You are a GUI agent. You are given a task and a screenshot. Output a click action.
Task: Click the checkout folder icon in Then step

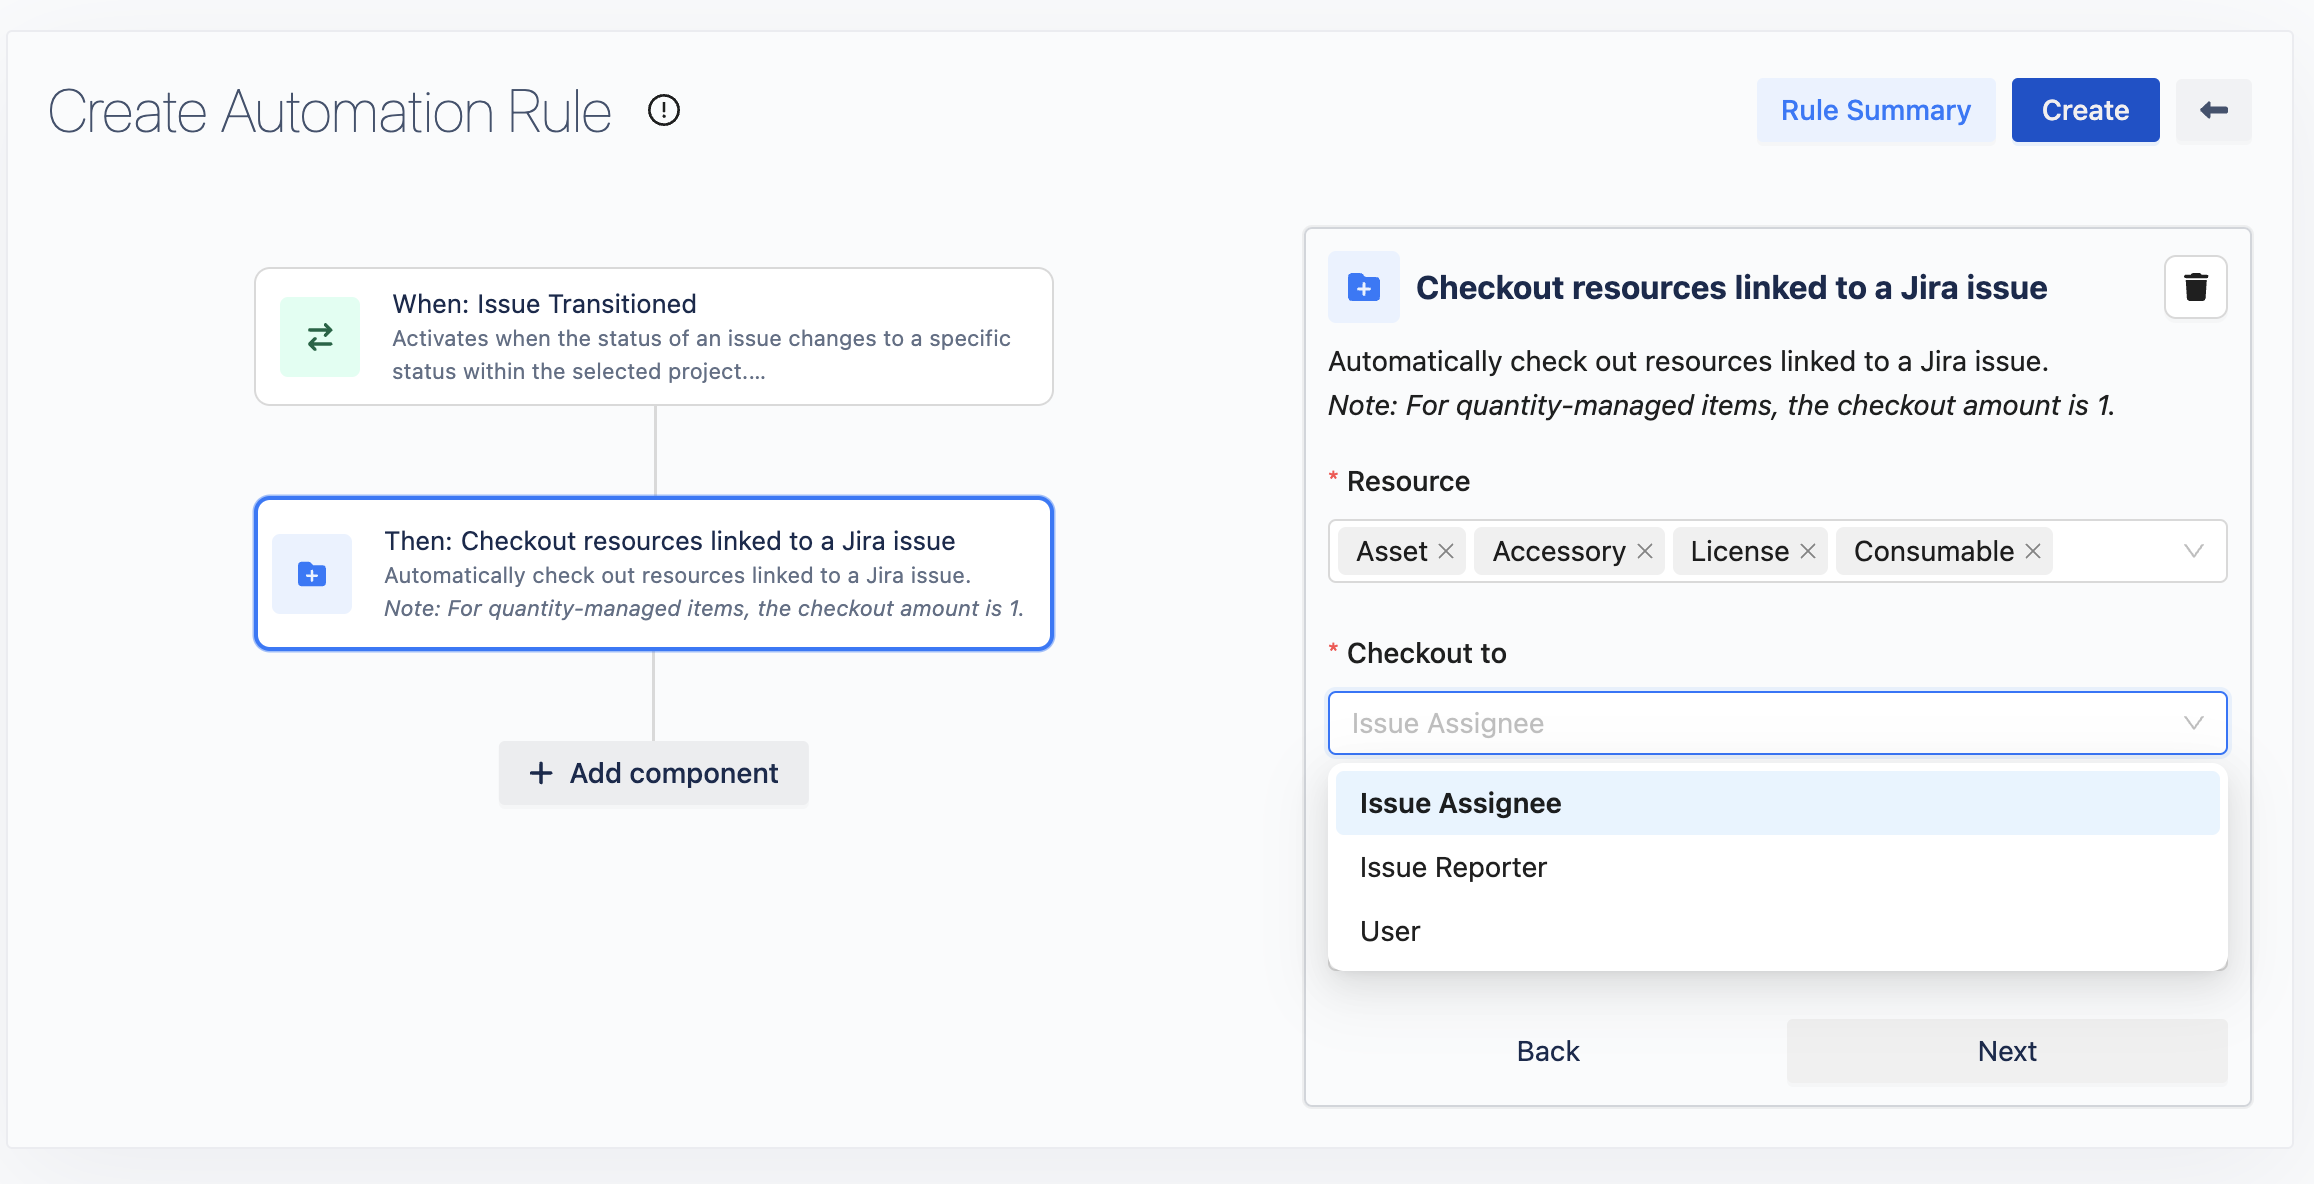(x=312, y=574)
